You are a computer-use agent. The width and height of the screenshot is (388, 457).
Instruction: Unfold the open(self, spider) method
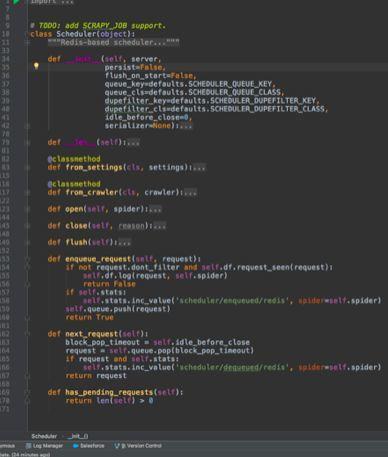click(x=155, y=209)
